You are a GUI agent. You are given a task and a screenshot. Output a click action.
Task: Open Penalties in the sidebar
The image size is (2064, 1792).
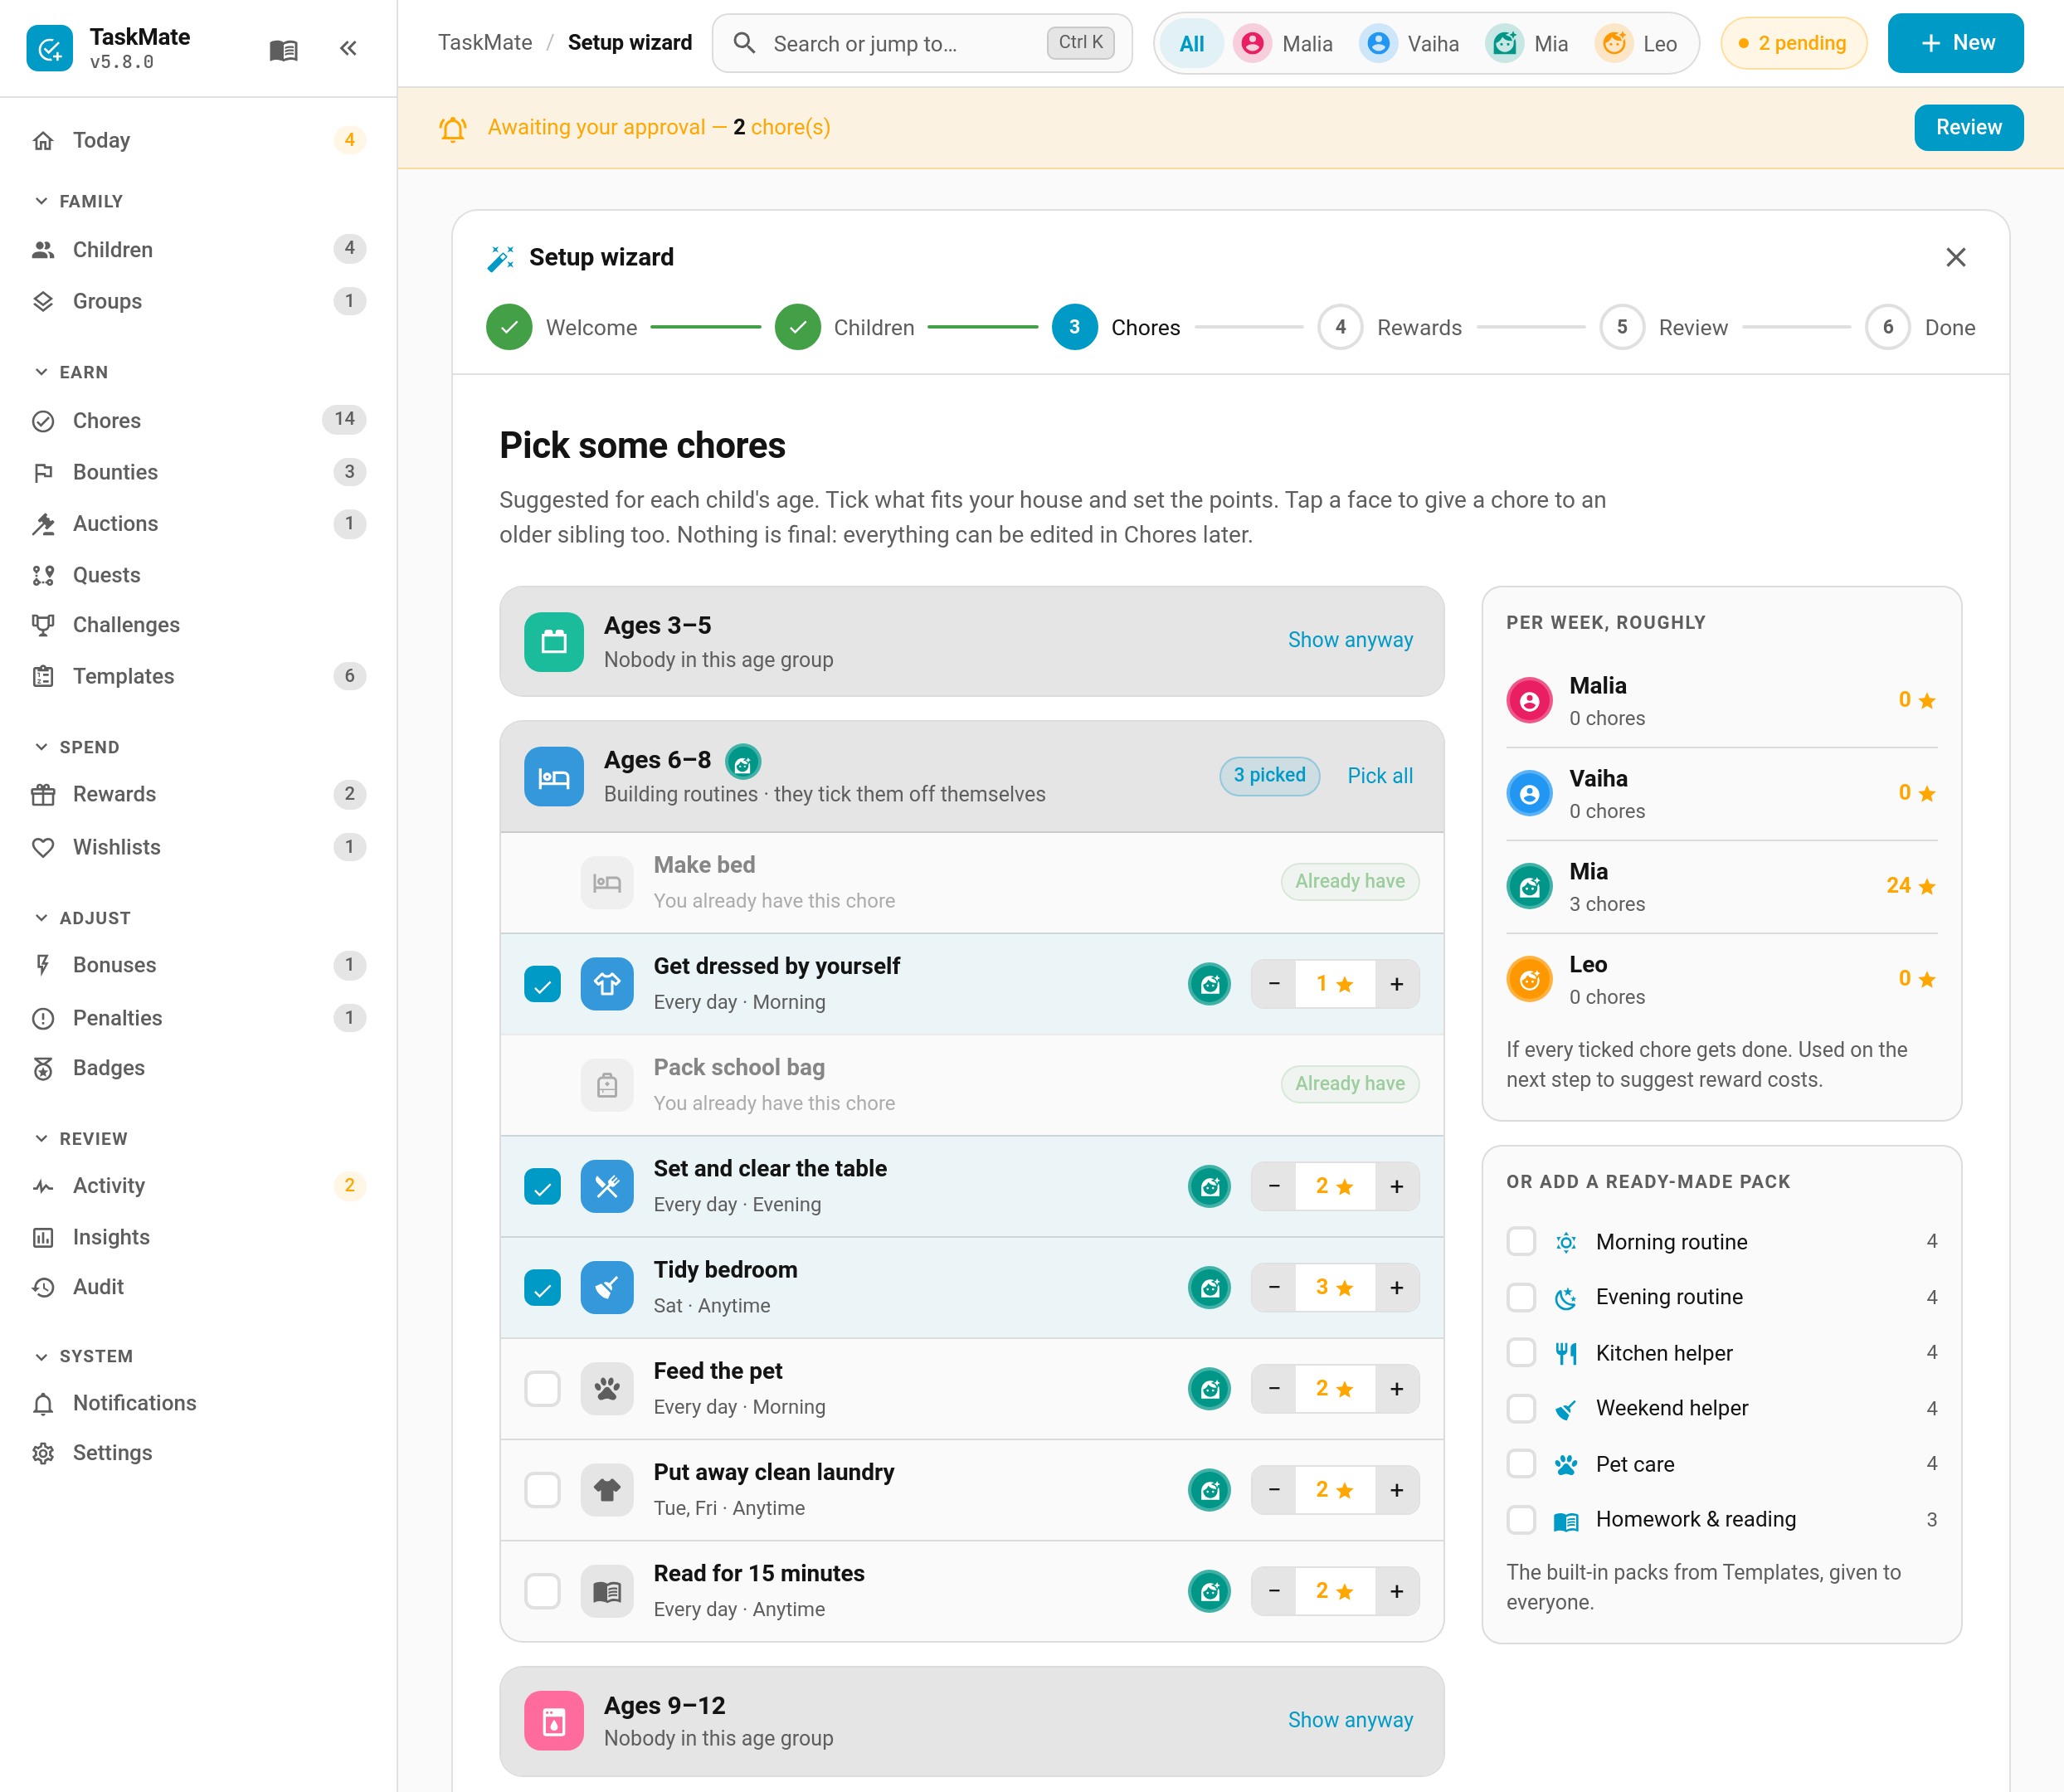198,1018
